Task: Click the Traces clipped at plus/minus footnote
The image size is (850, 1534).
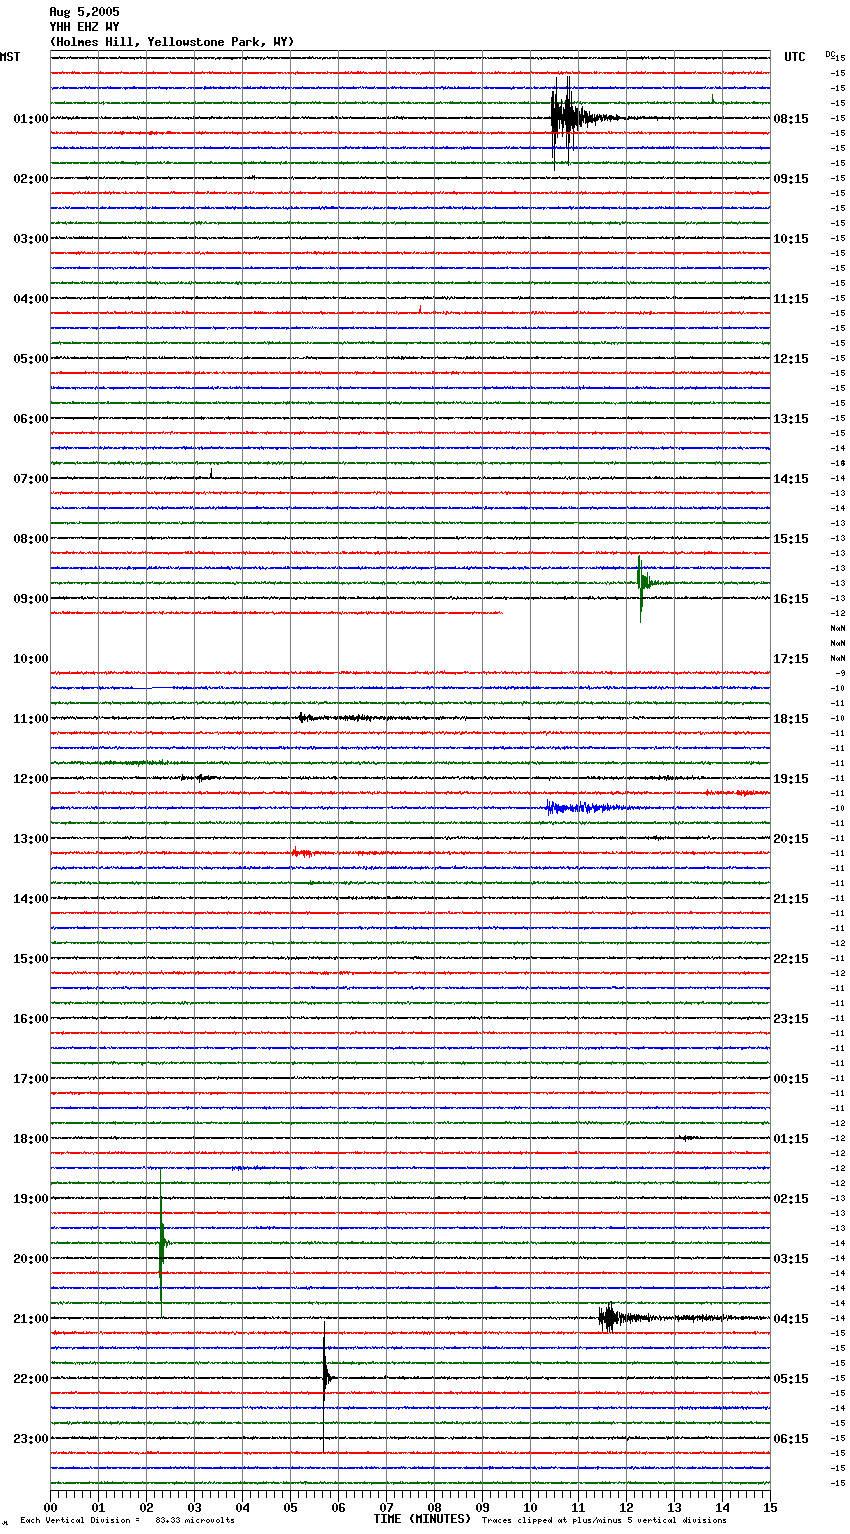Action: click(604, 1521)
